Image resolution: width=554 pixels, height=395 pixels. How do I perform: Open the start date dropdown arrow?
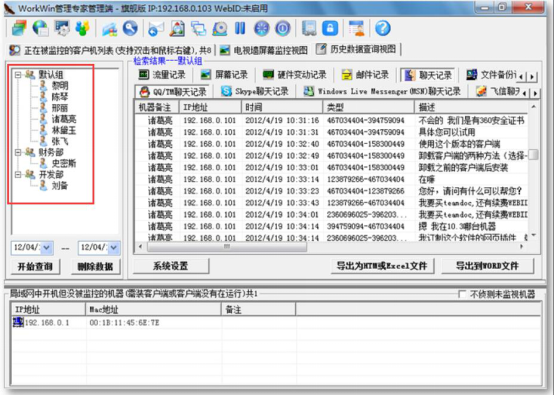[47, 248]
